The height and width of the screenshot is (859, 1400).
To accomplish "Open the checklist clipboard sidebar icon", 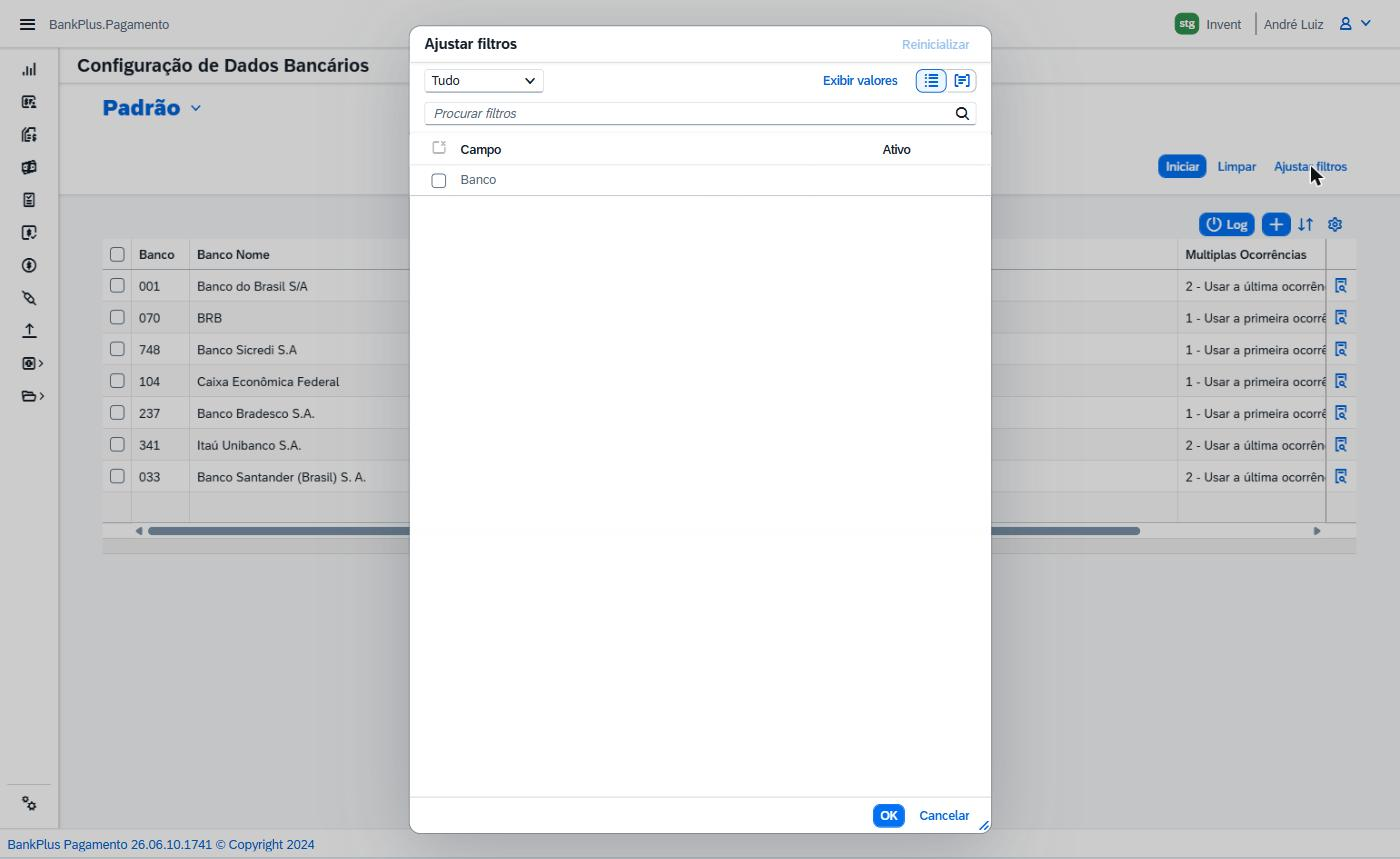I will pyautogui.click(x=29, y=200).
